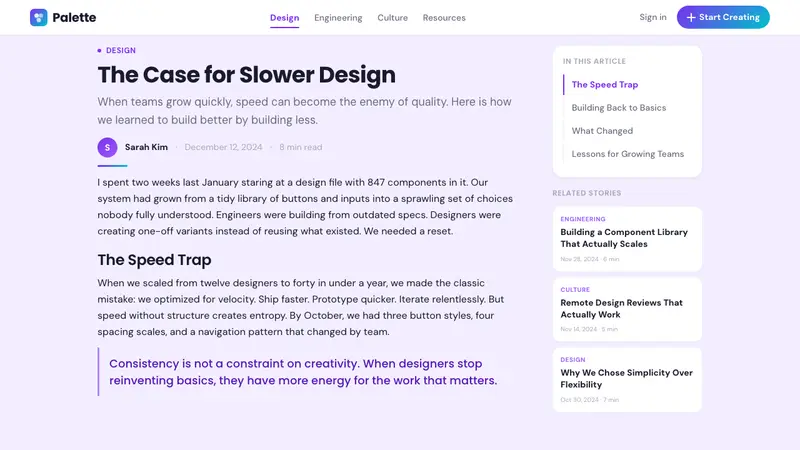The width and height of the screenshot is (800, 450).
Task: Click the IN THIS ARTICLE heading
Action: click(594, 61)
